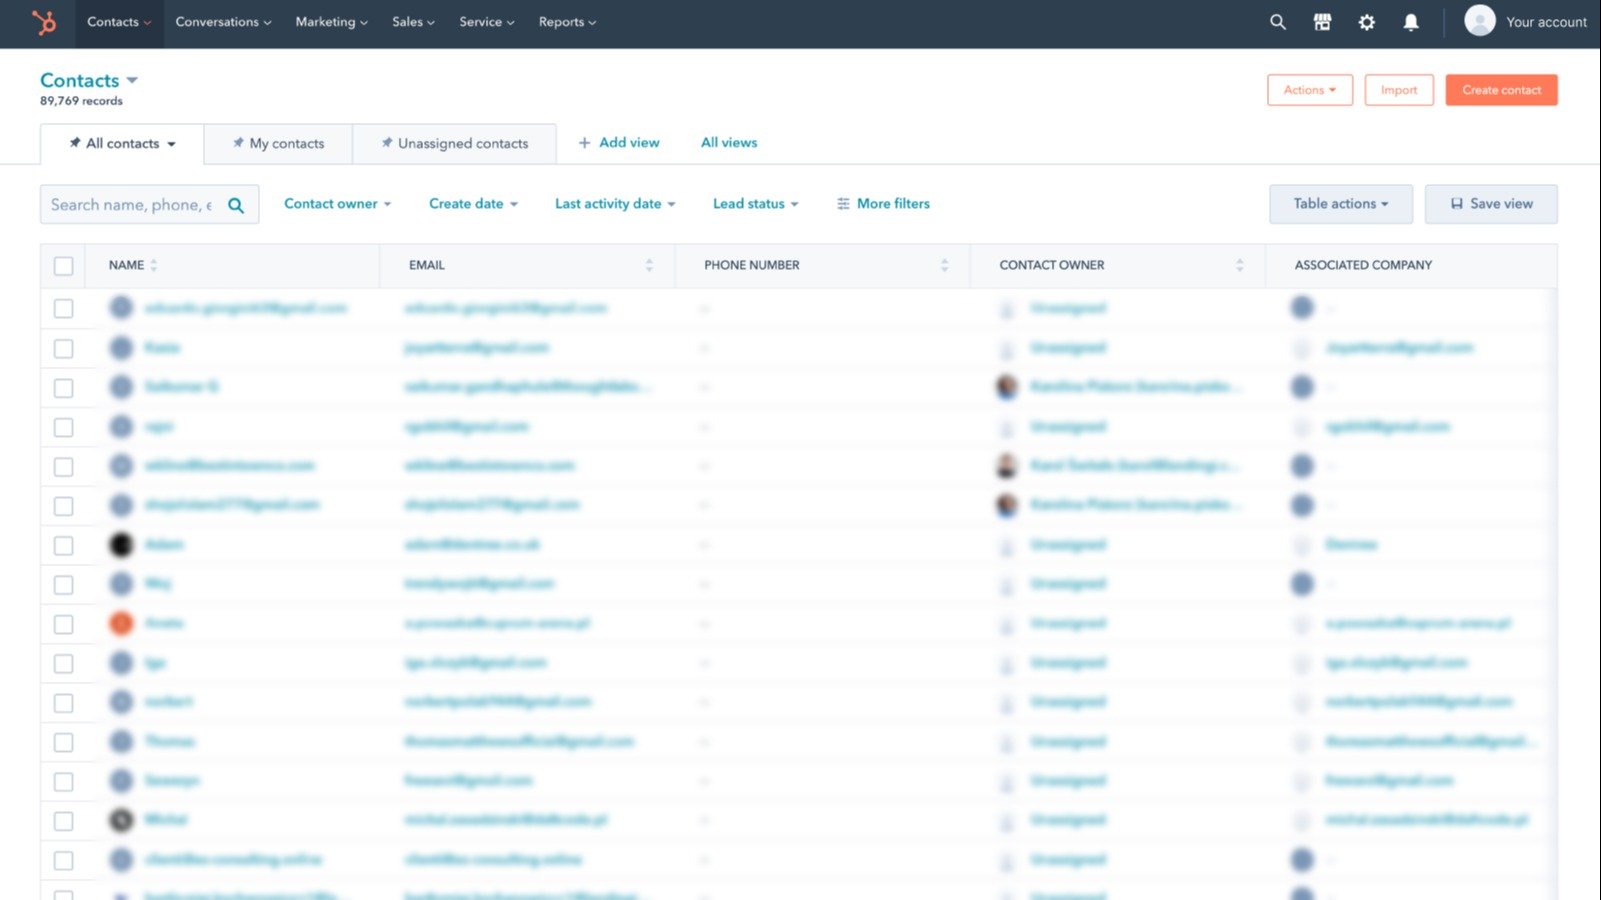
Task: Click the Create contact button
Action: [1501, 89]
